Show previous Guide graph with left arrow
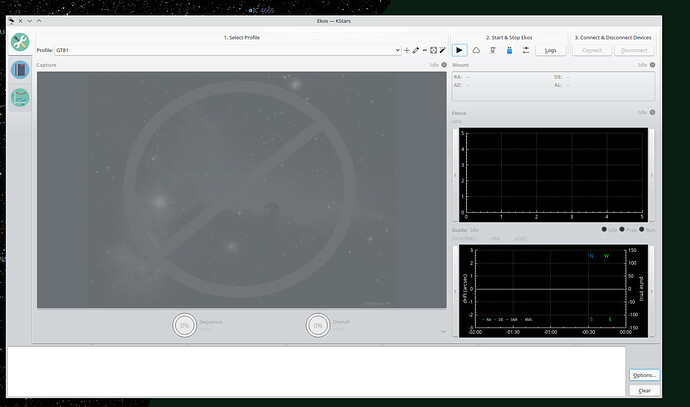690x407 pixels. (x=455, y=291)
